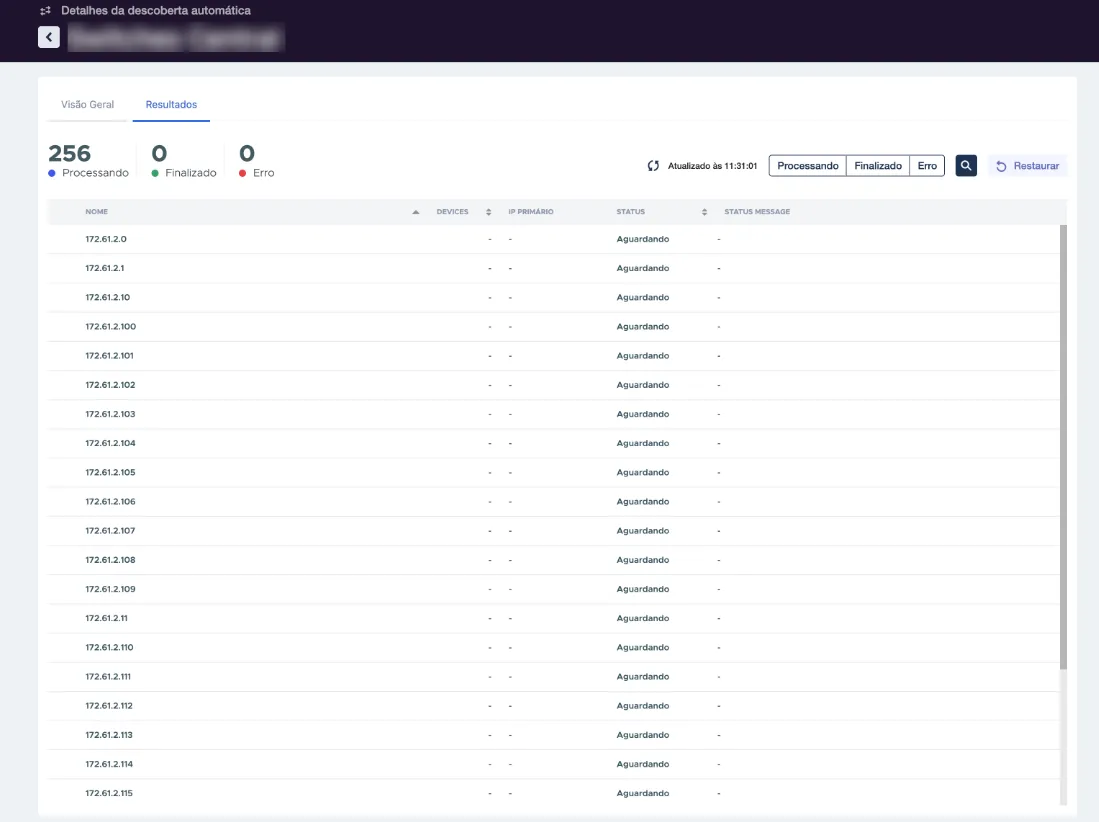
Task: Open search with the magnifying glass button
Action: [x=966, y=165]
